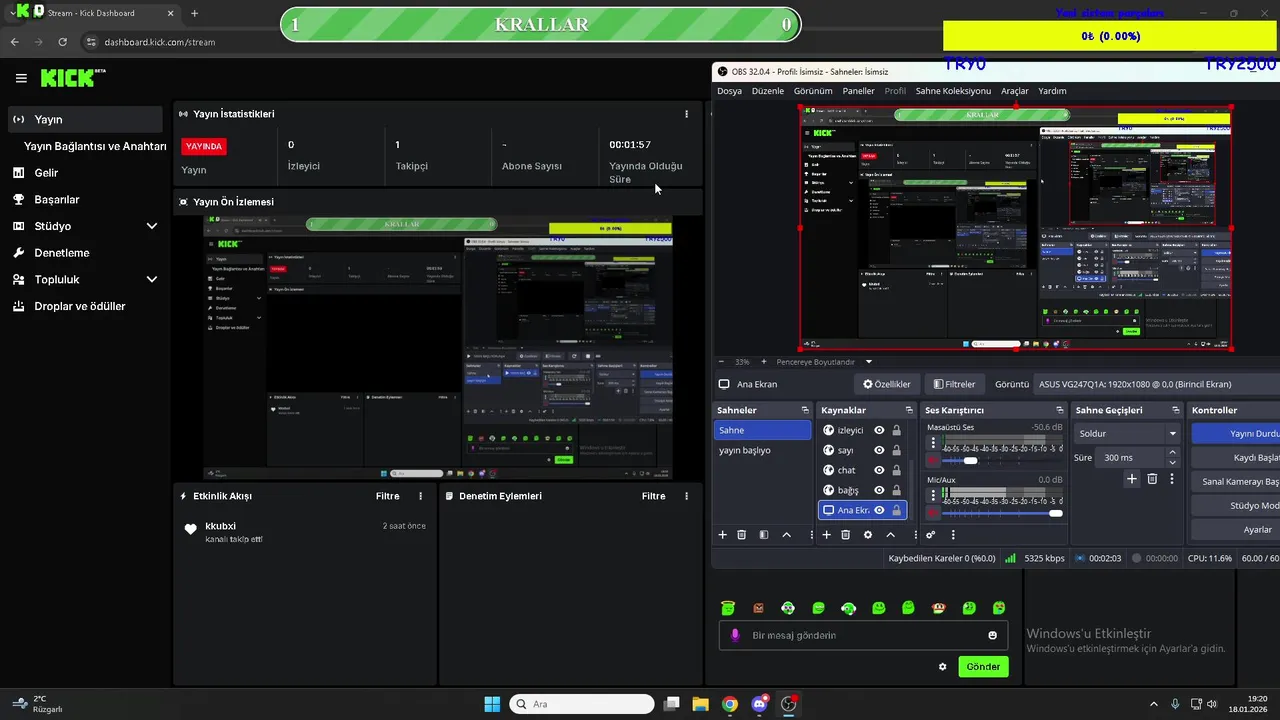Click the emoji picker in chat box

click(992, 636)
